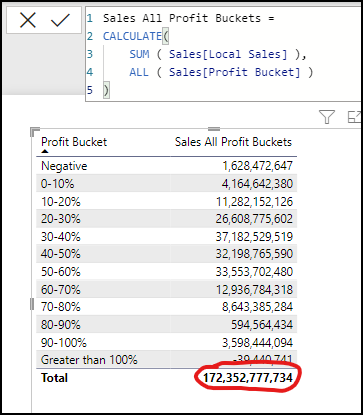Grab the visual's top-center resize handle

[214, 129]
